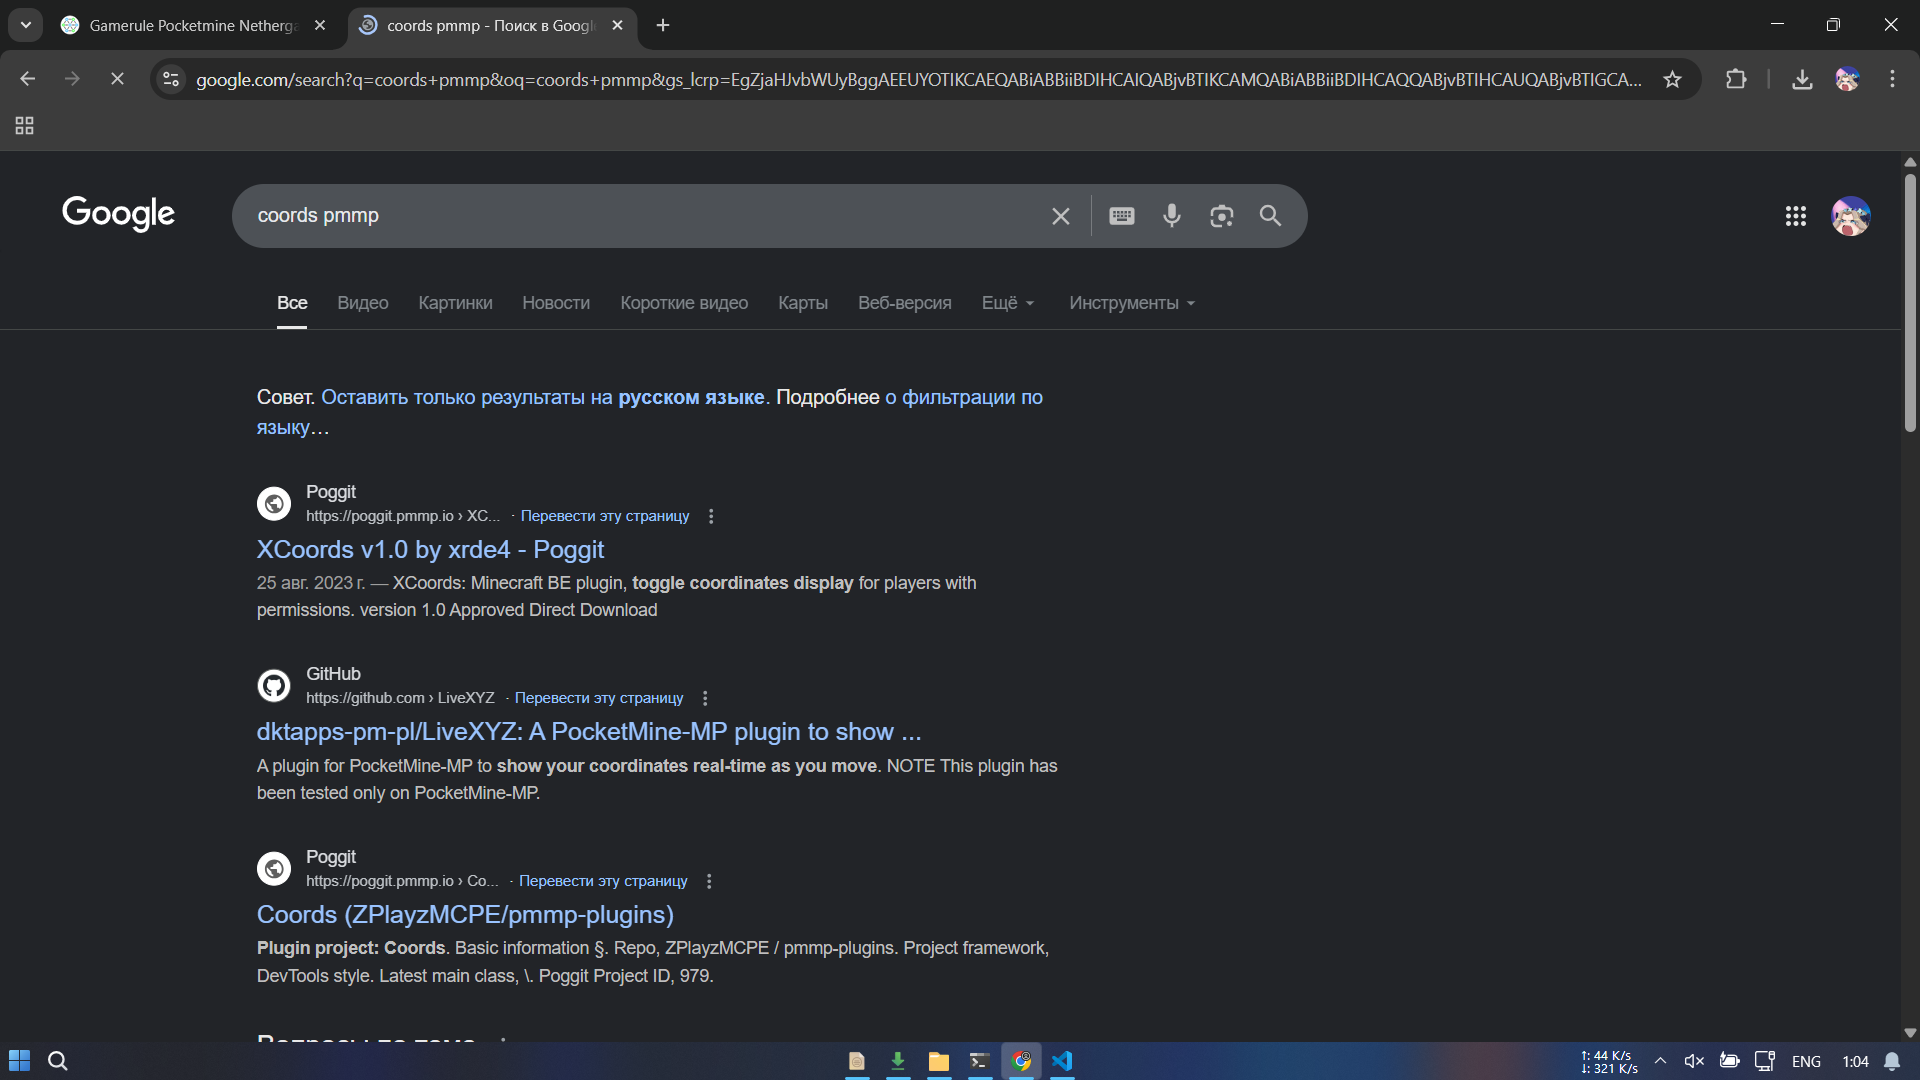Screen dimensions: 1920x1080
Task: Open Chrome extensions puzzle icon
Action: (1736, 79)
